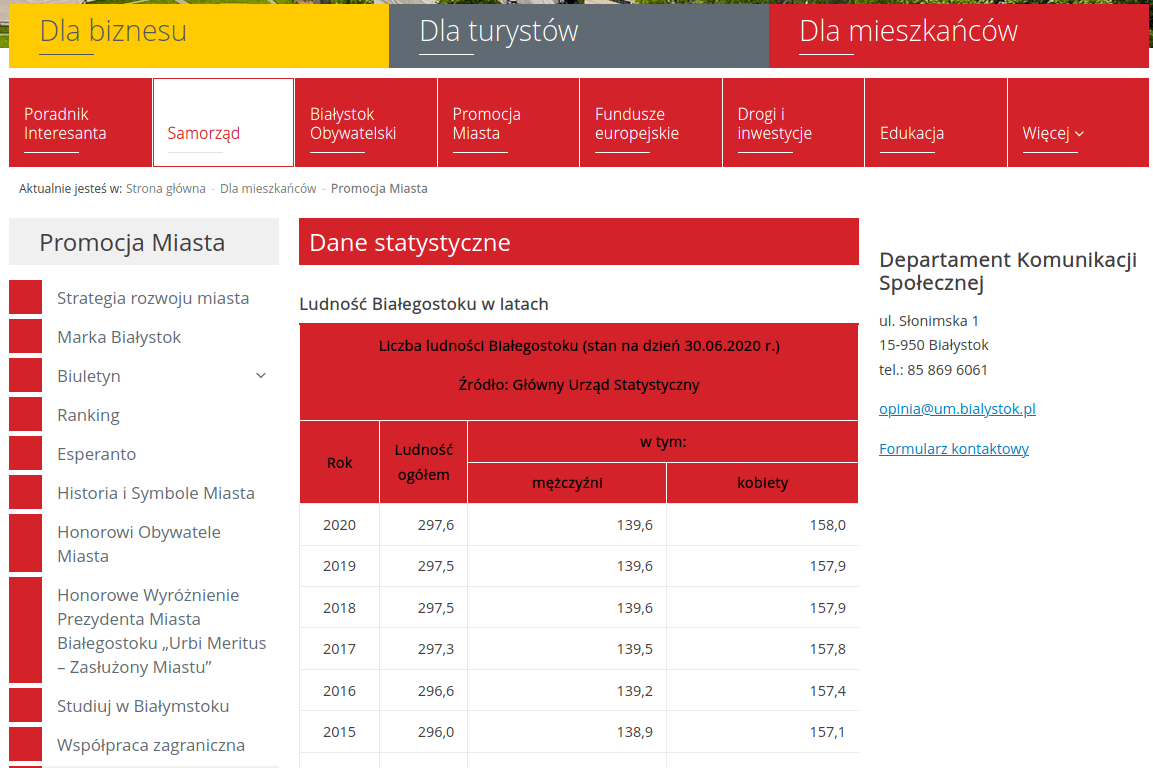Click Strona główna breadcrumb link
Viewport: 1153px width, 768px height.
click(165, 189)
